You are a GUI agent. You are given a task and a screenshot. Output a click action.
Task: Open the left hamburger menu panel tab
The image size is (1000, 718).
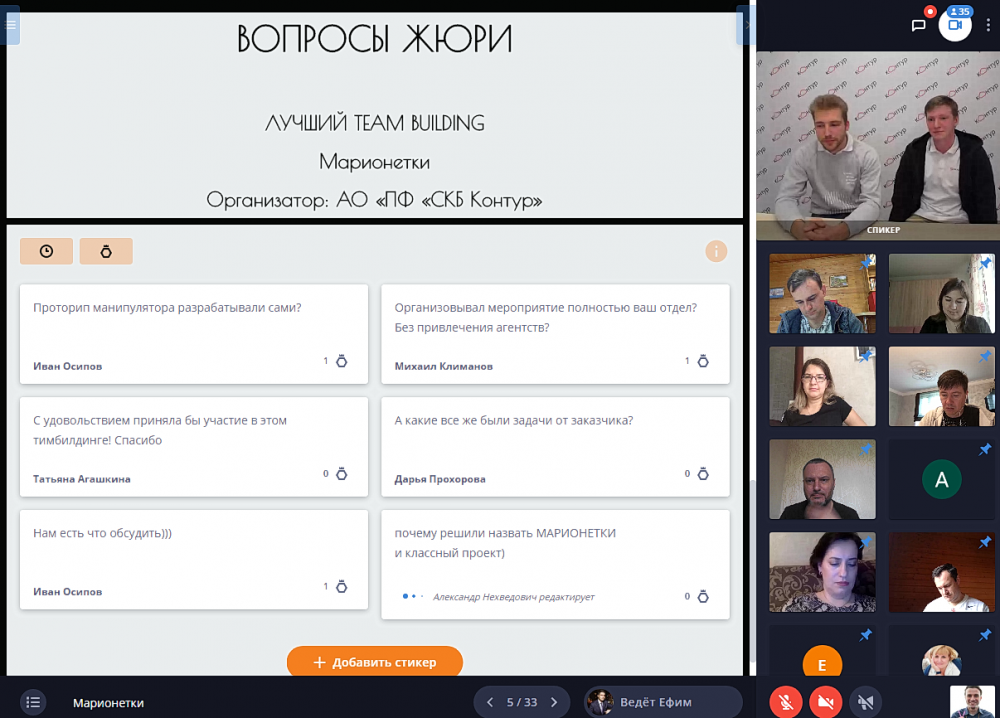point(10,25)
